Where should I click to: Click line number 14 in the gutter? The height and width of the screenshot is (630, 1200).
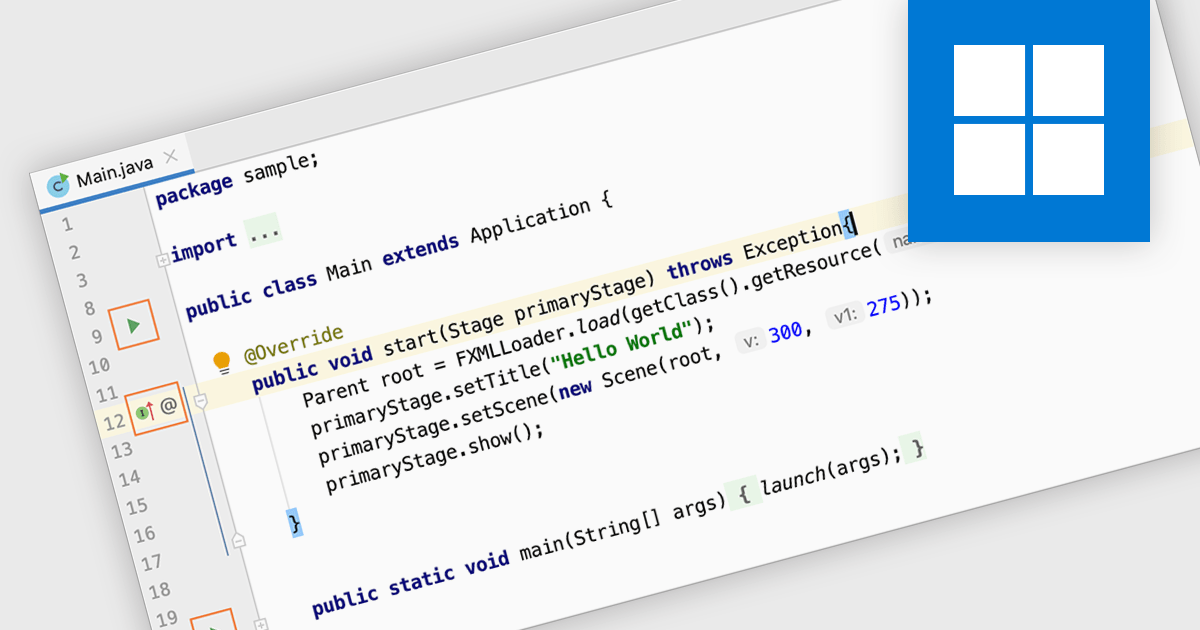click(x=129, y=478)
